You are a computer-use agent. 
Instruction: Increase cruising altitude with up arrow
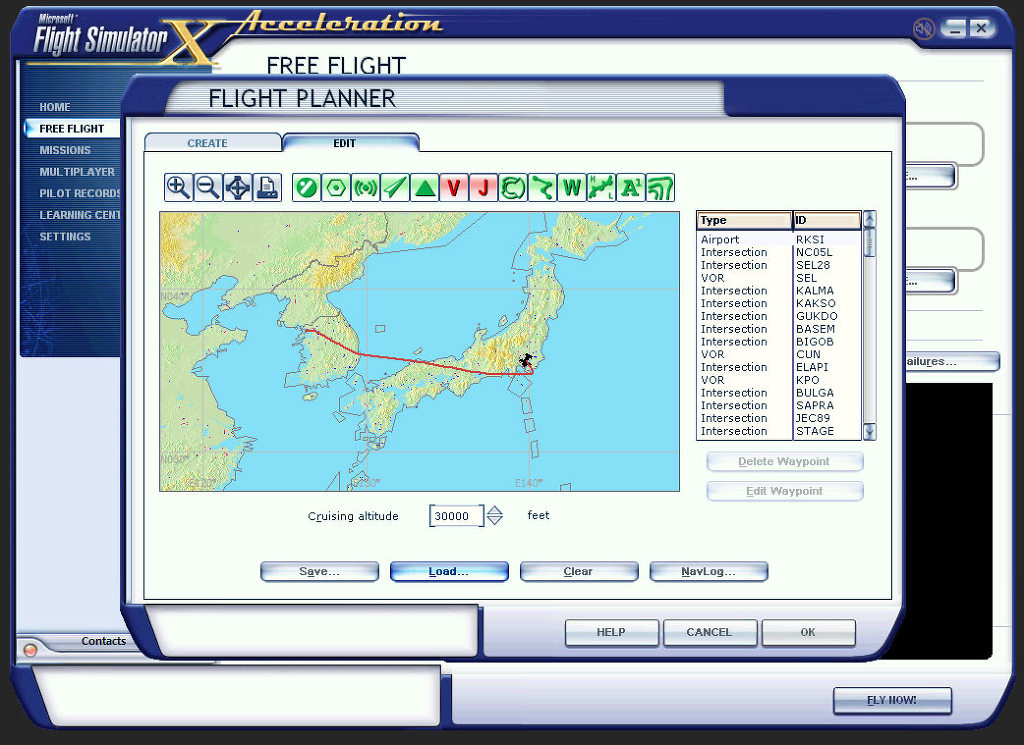pyautogui.click(x=495, y=510)
